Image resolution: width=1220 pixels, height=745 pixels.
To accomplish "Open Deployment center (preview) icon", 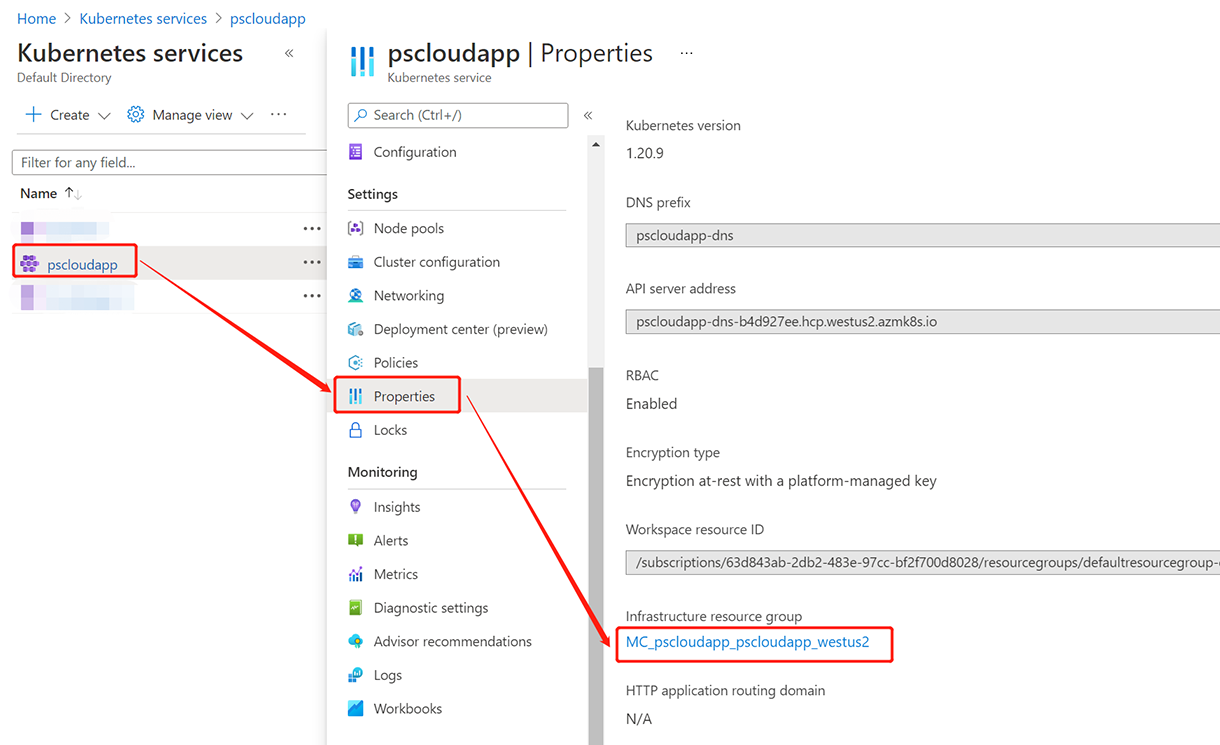I will (x=355, y=329).
